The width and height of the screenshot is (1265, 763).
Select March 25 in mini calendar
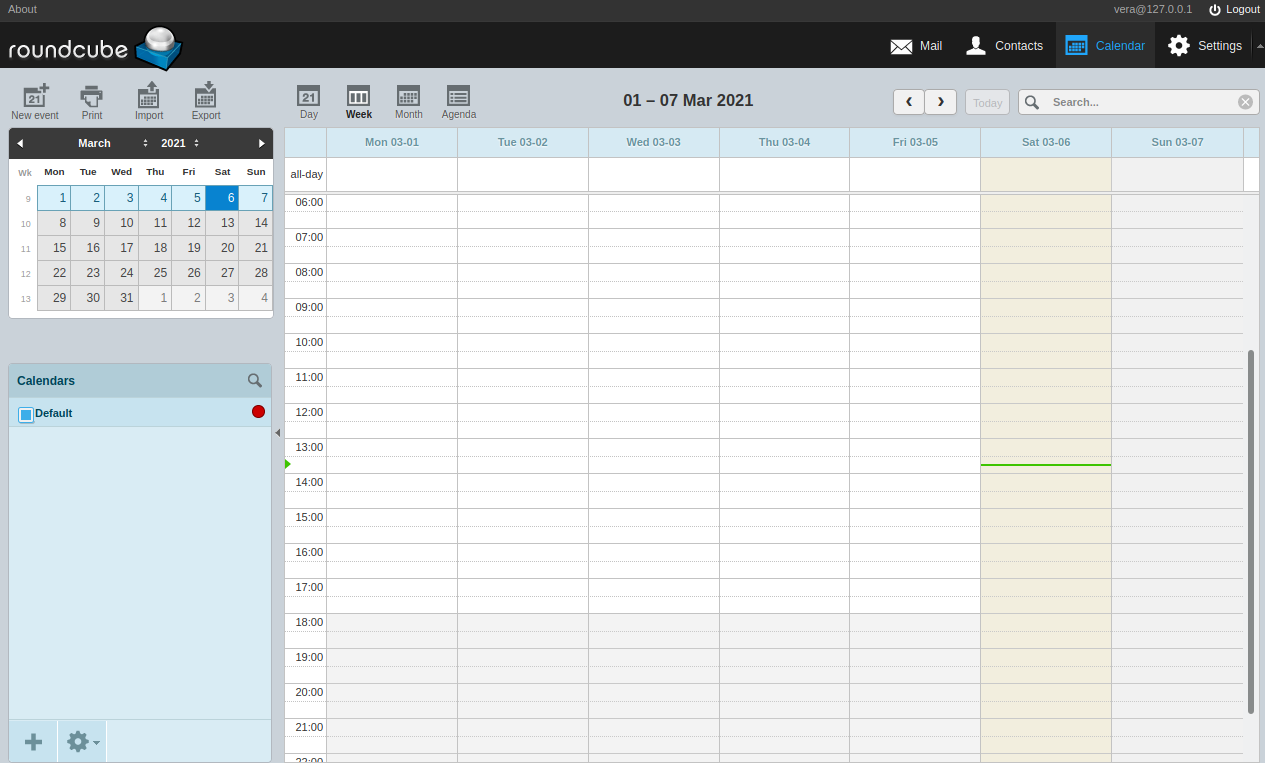click(x=155, y=273)
